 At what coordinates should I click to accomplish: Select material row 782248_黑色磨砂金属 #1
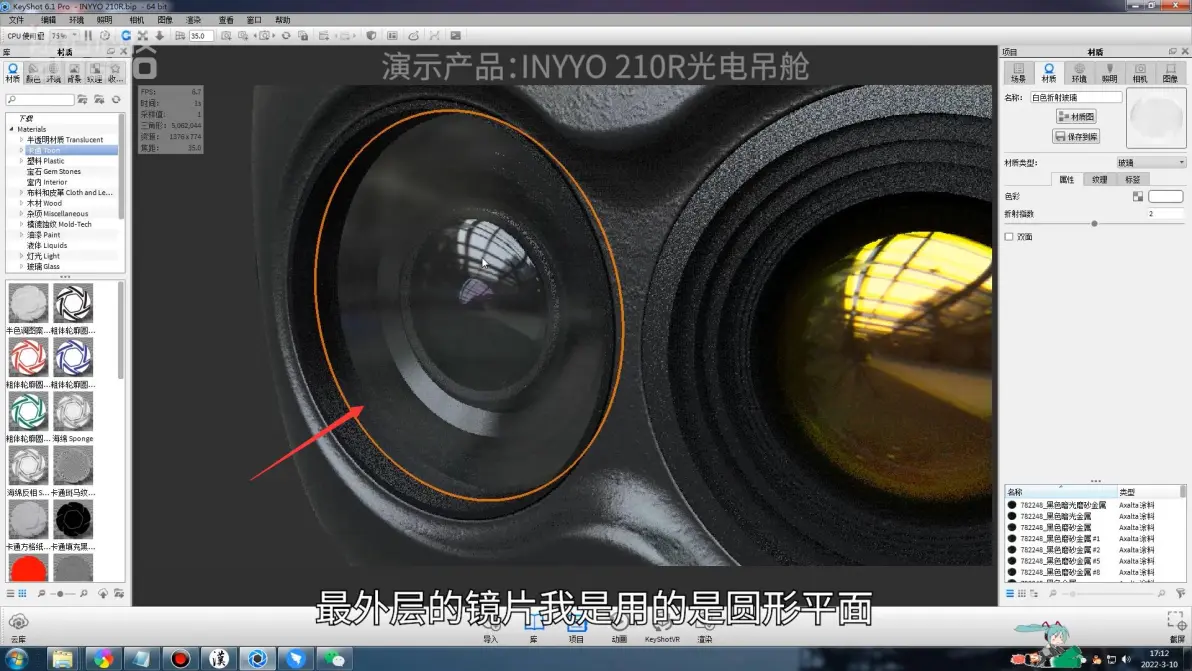coord(1060,538)
